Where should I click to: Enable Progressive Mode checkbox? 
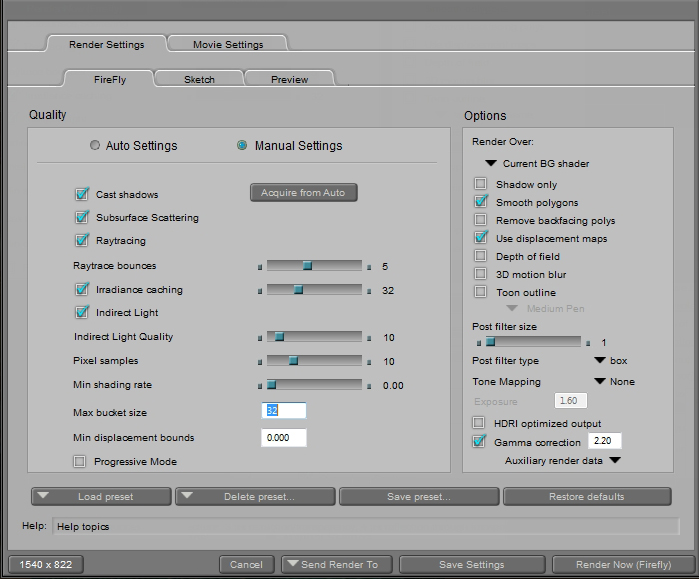[x=80, y=461]
